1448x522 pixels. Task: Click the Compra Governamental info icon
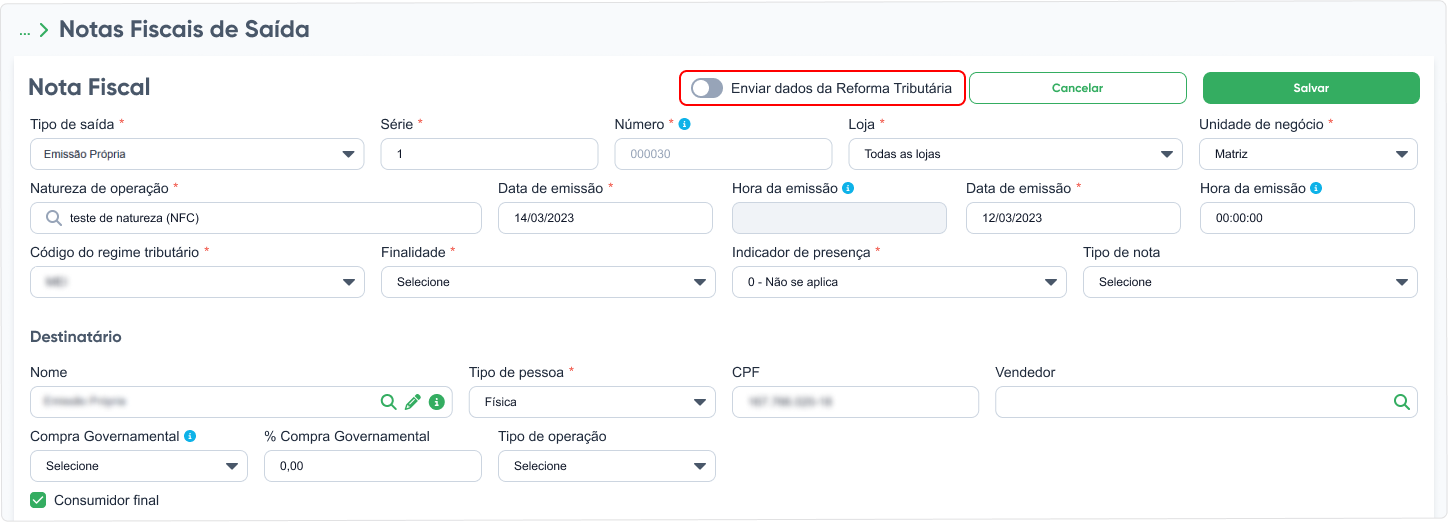tap(190, 436)
